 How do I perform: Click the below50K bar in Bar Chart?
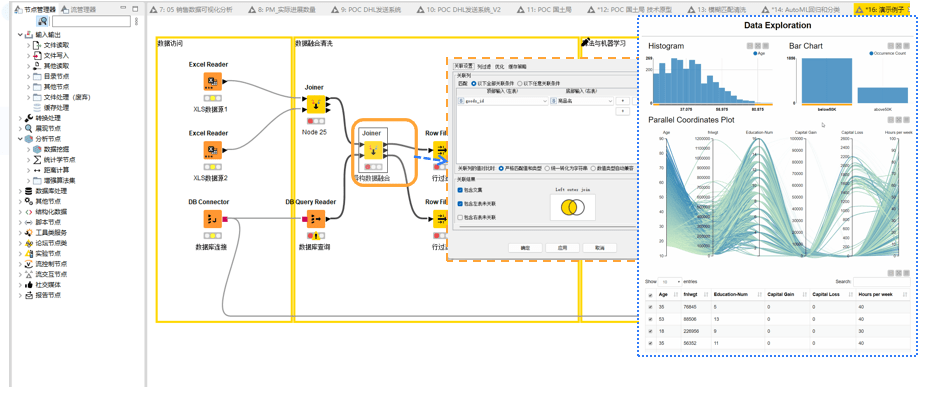827,81
